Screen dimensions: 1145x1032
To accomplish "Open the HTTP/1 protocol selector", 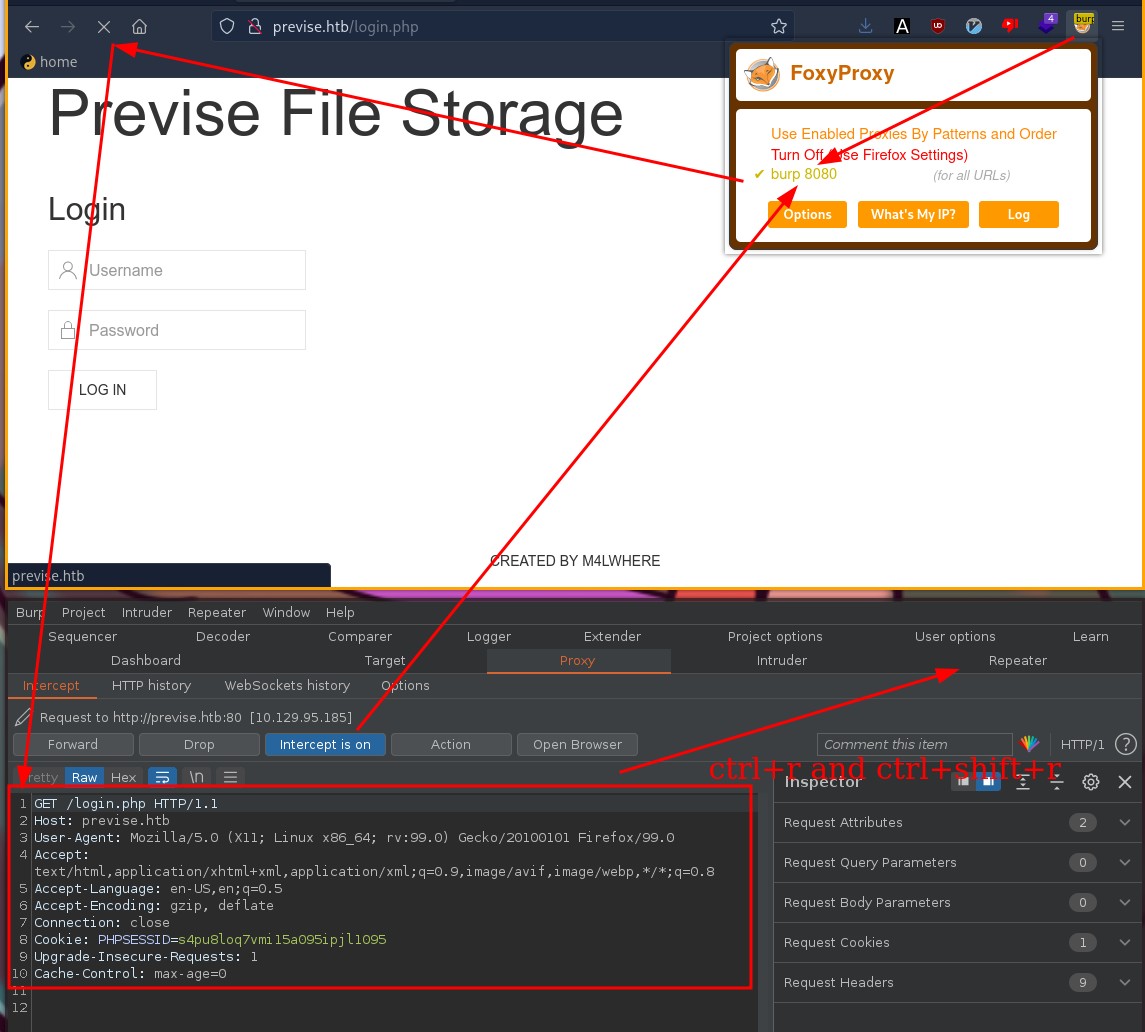I will coord(1081,744).
